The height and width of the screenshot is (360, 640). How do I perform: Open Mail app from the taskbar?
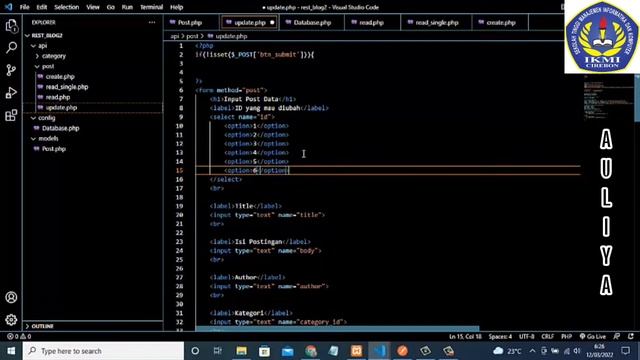pyautogui.click(x=287, y=351)
